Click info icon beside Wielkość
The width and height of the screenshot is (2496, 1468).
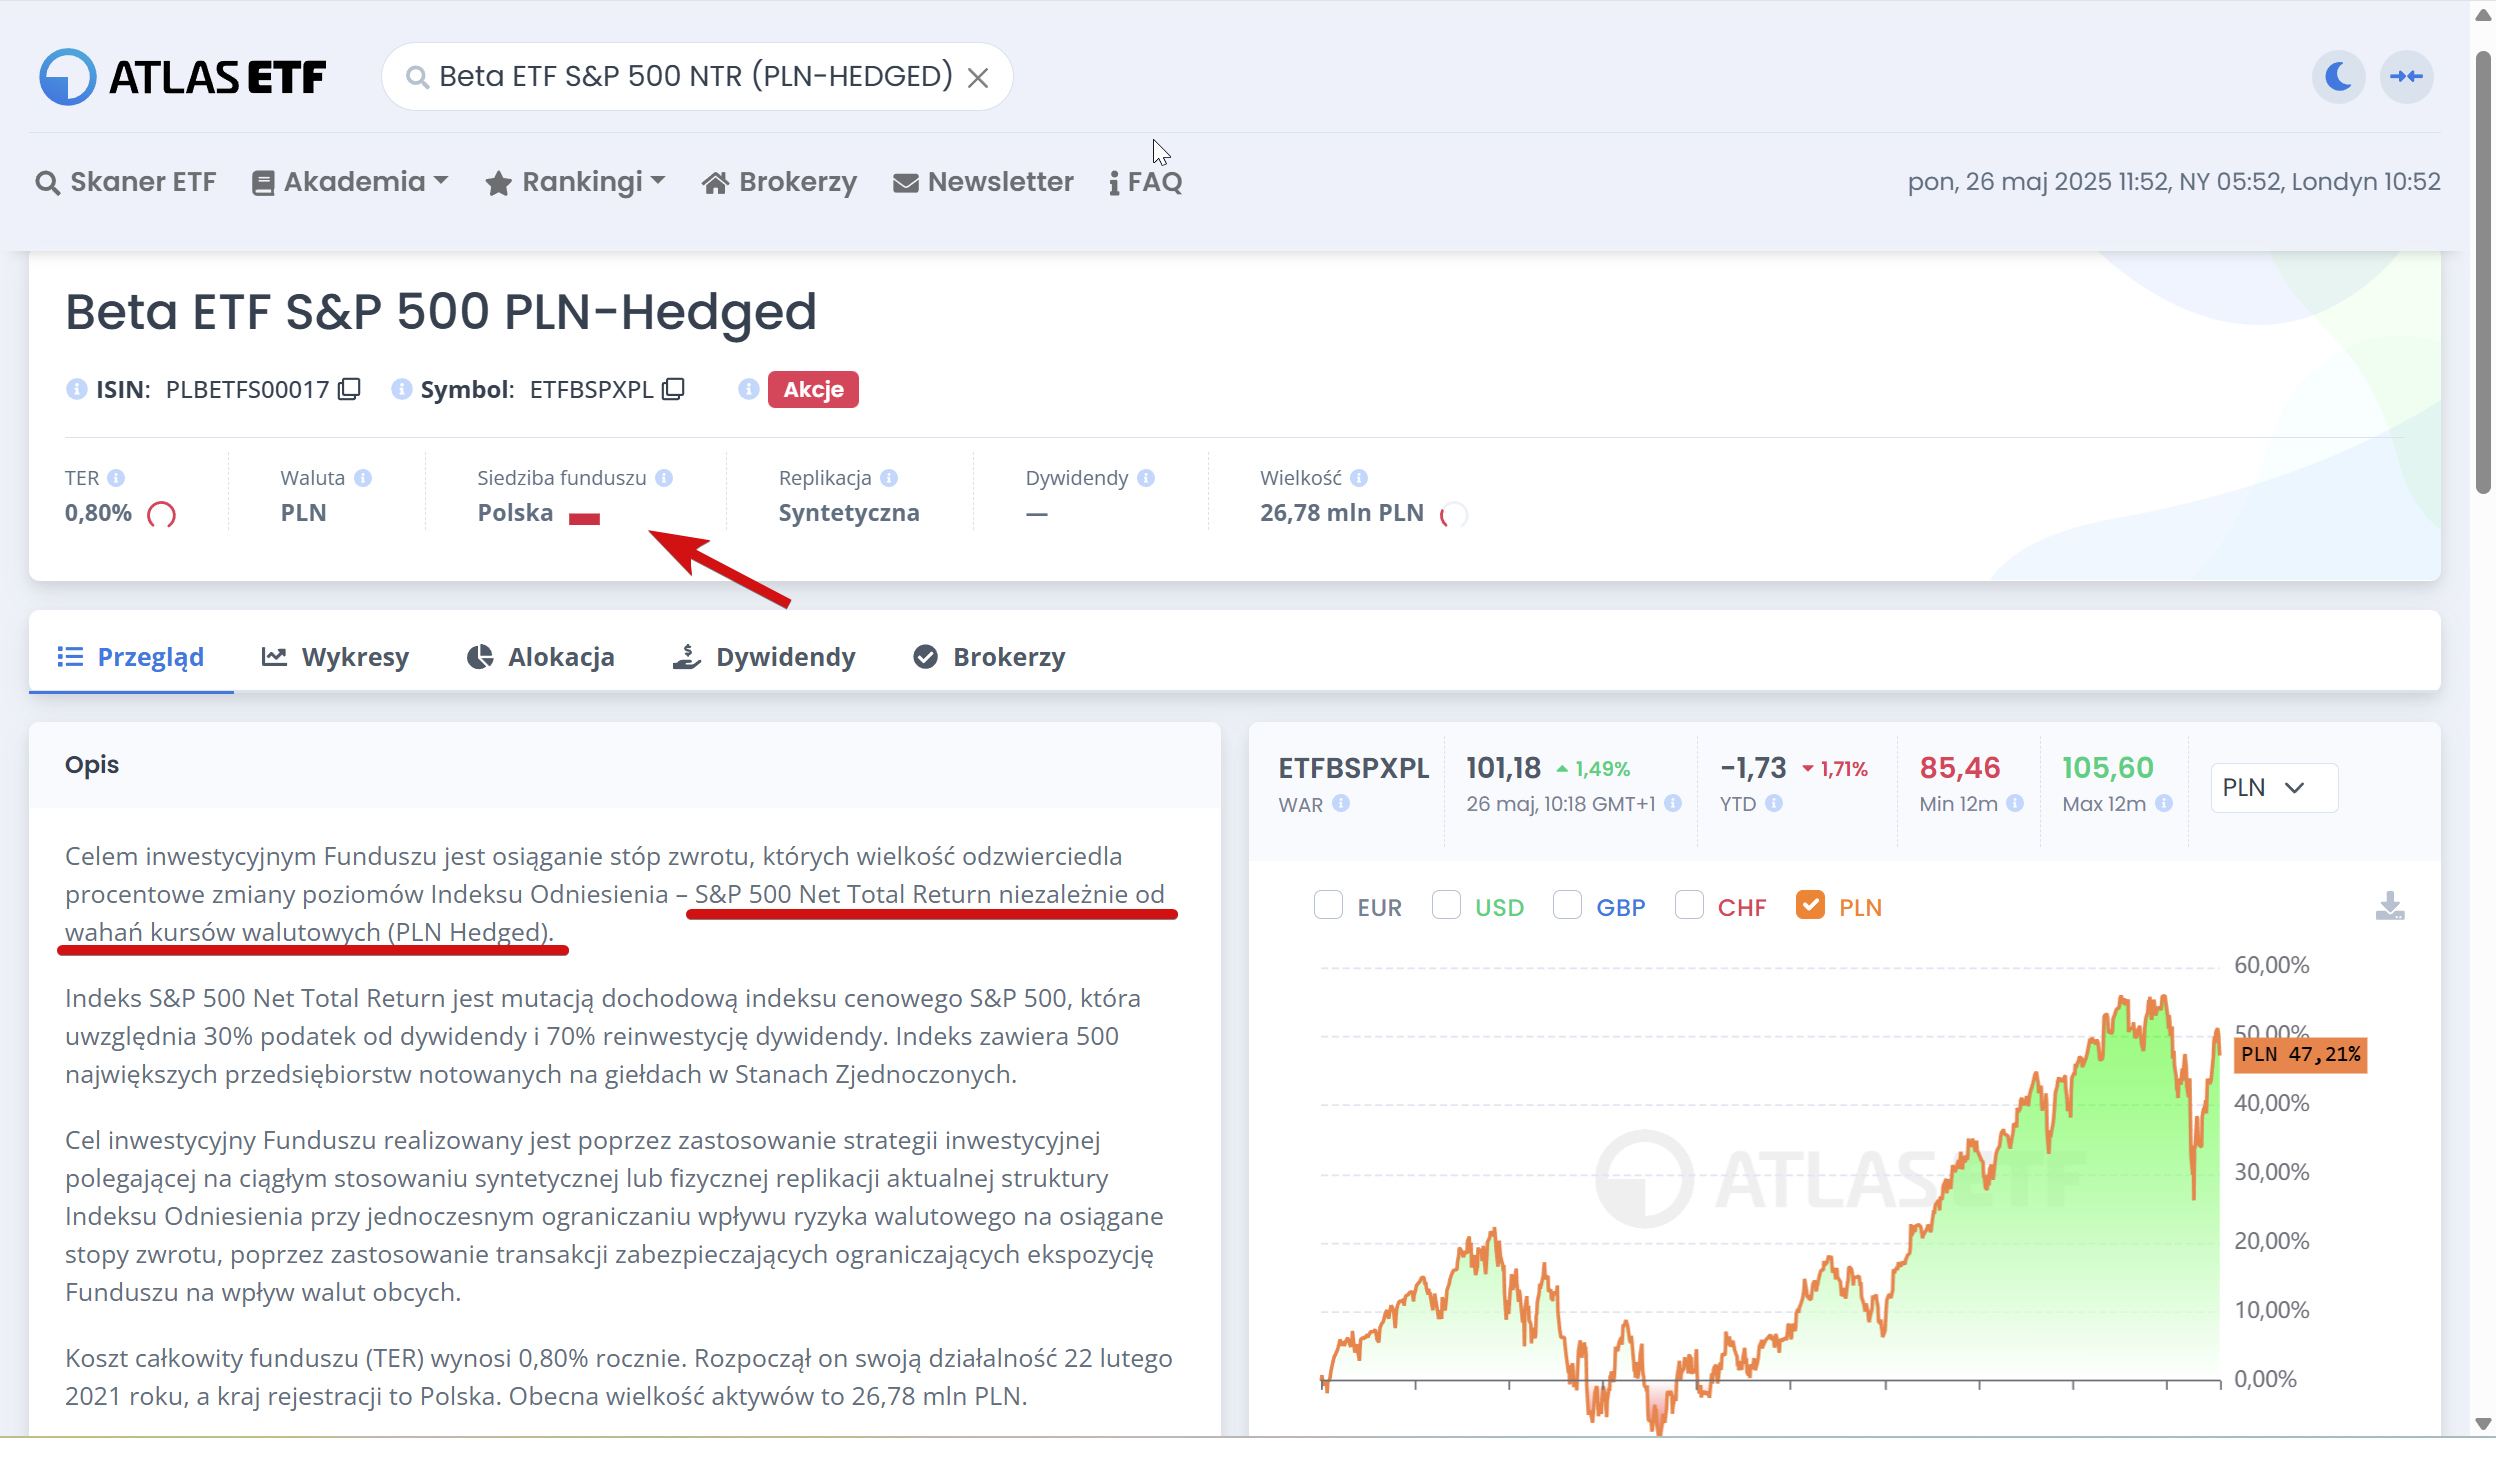point(1359,478)
